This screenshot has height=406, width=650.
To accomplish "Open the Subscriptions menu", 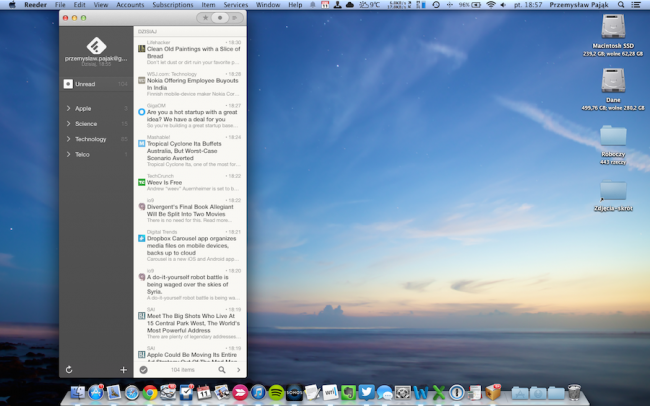I will [x=172, y=5].
